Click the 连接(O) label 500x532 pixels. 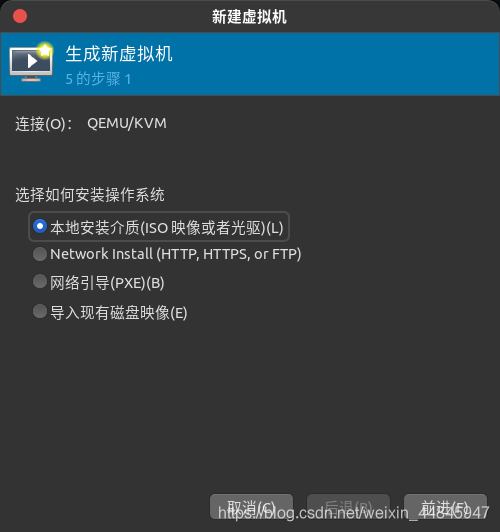point(44,124)
